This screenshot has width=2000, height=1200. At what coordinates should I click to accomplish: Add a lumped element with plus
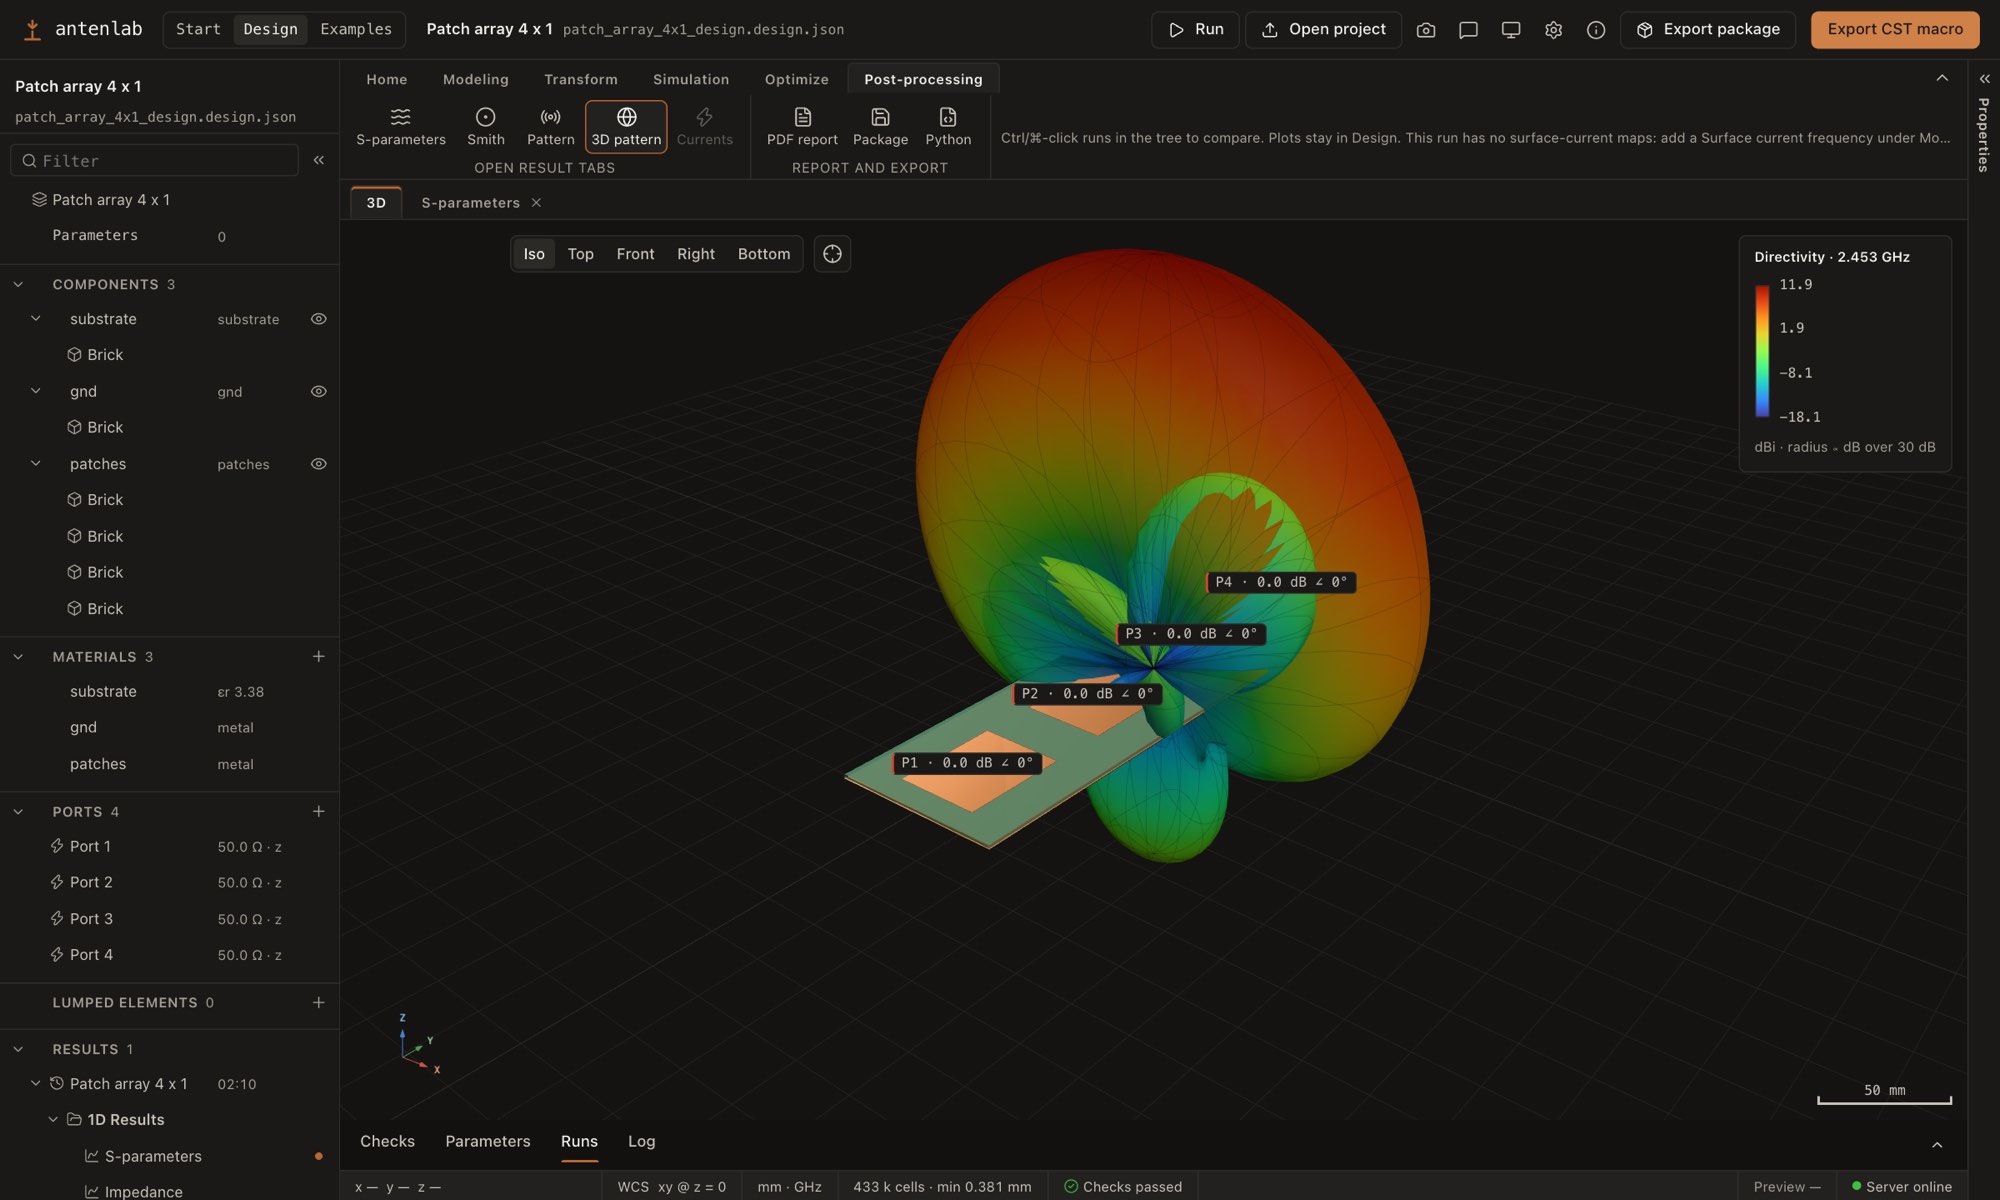(318, 1002)
